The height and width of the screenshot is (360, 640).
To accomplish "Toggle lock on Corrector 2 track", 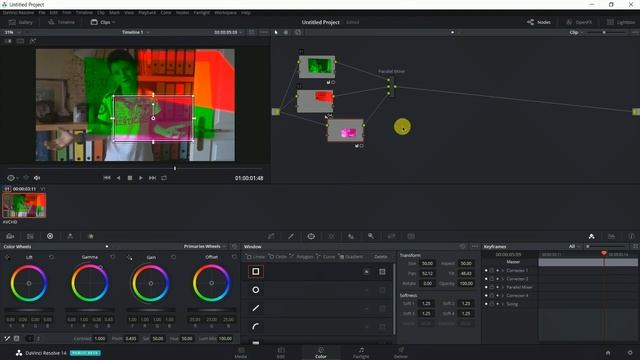I will tap(492, 279).
